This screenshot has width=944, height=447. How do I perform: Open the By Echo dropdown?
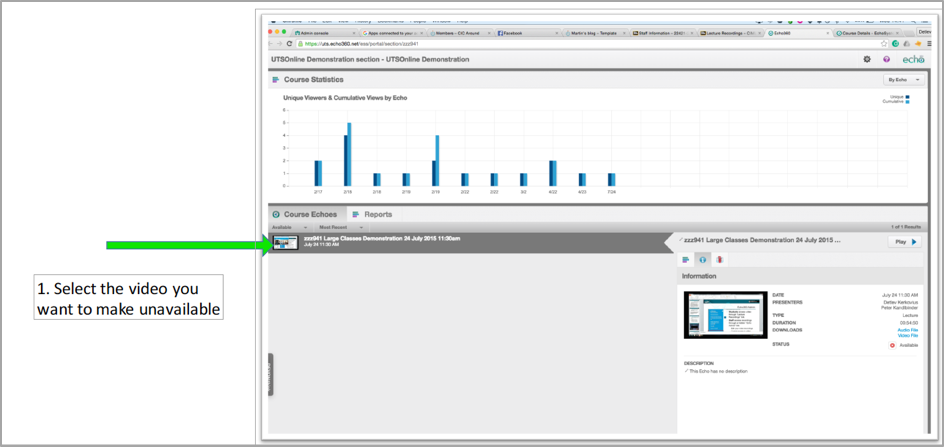tap(903, 79)
